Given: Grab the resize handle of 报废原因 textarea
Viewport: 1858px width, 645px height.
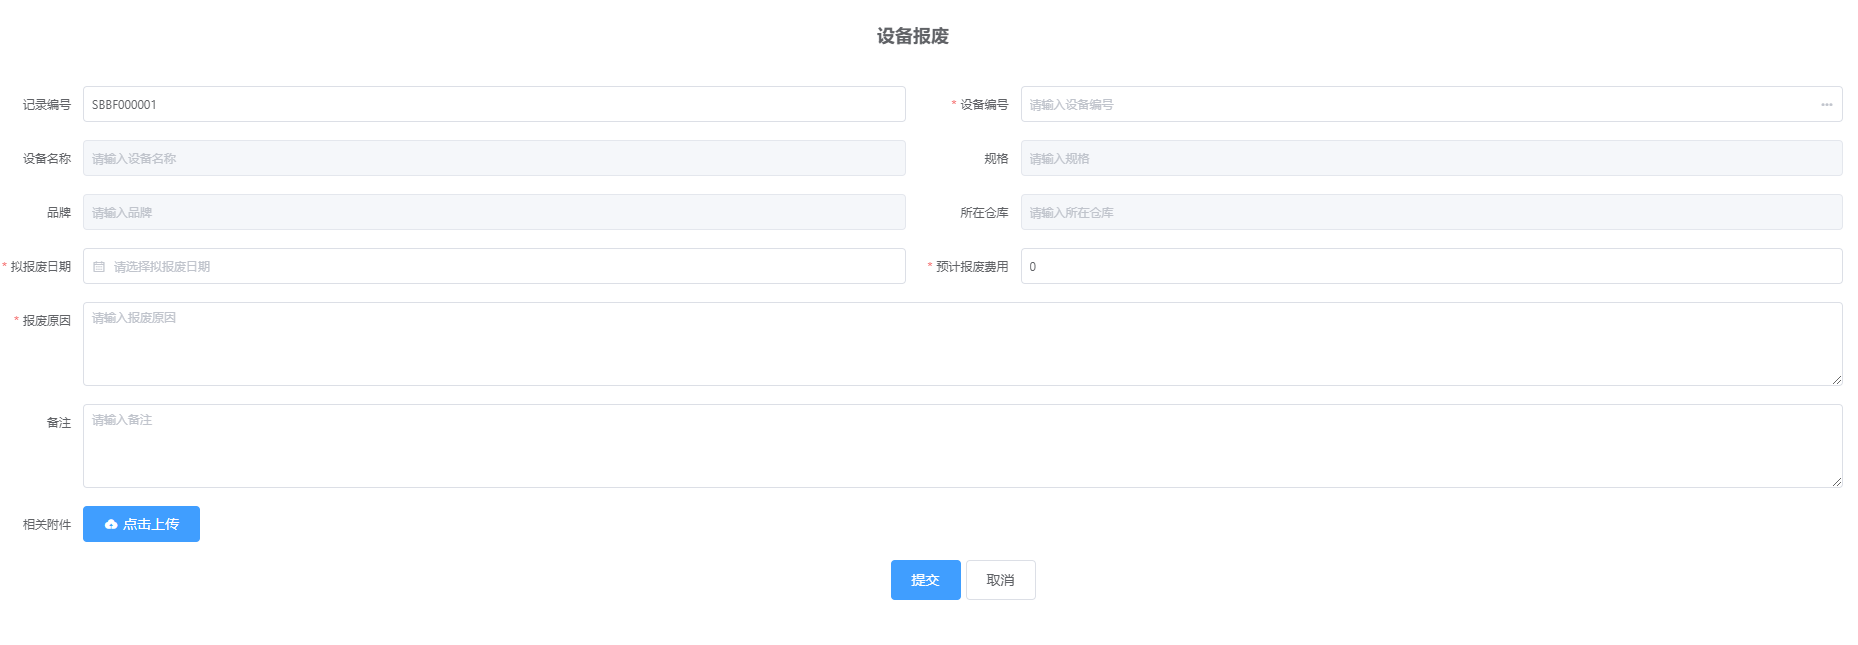Looking at the screenshot, I should click(x=1836, y=380).
